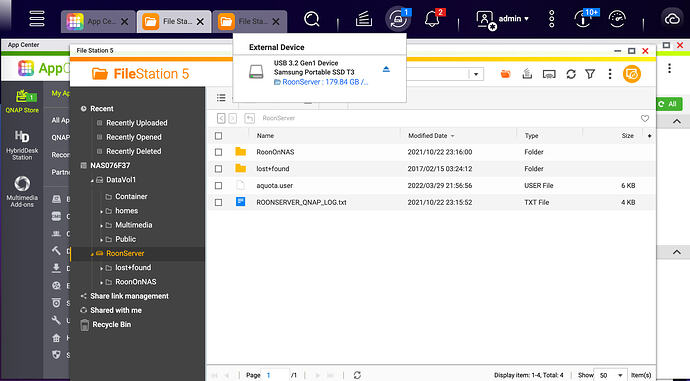Viewport: 690px width, 381px height.
Task: Go to parent folder with up arrow icon
Action: click(250, 118)
